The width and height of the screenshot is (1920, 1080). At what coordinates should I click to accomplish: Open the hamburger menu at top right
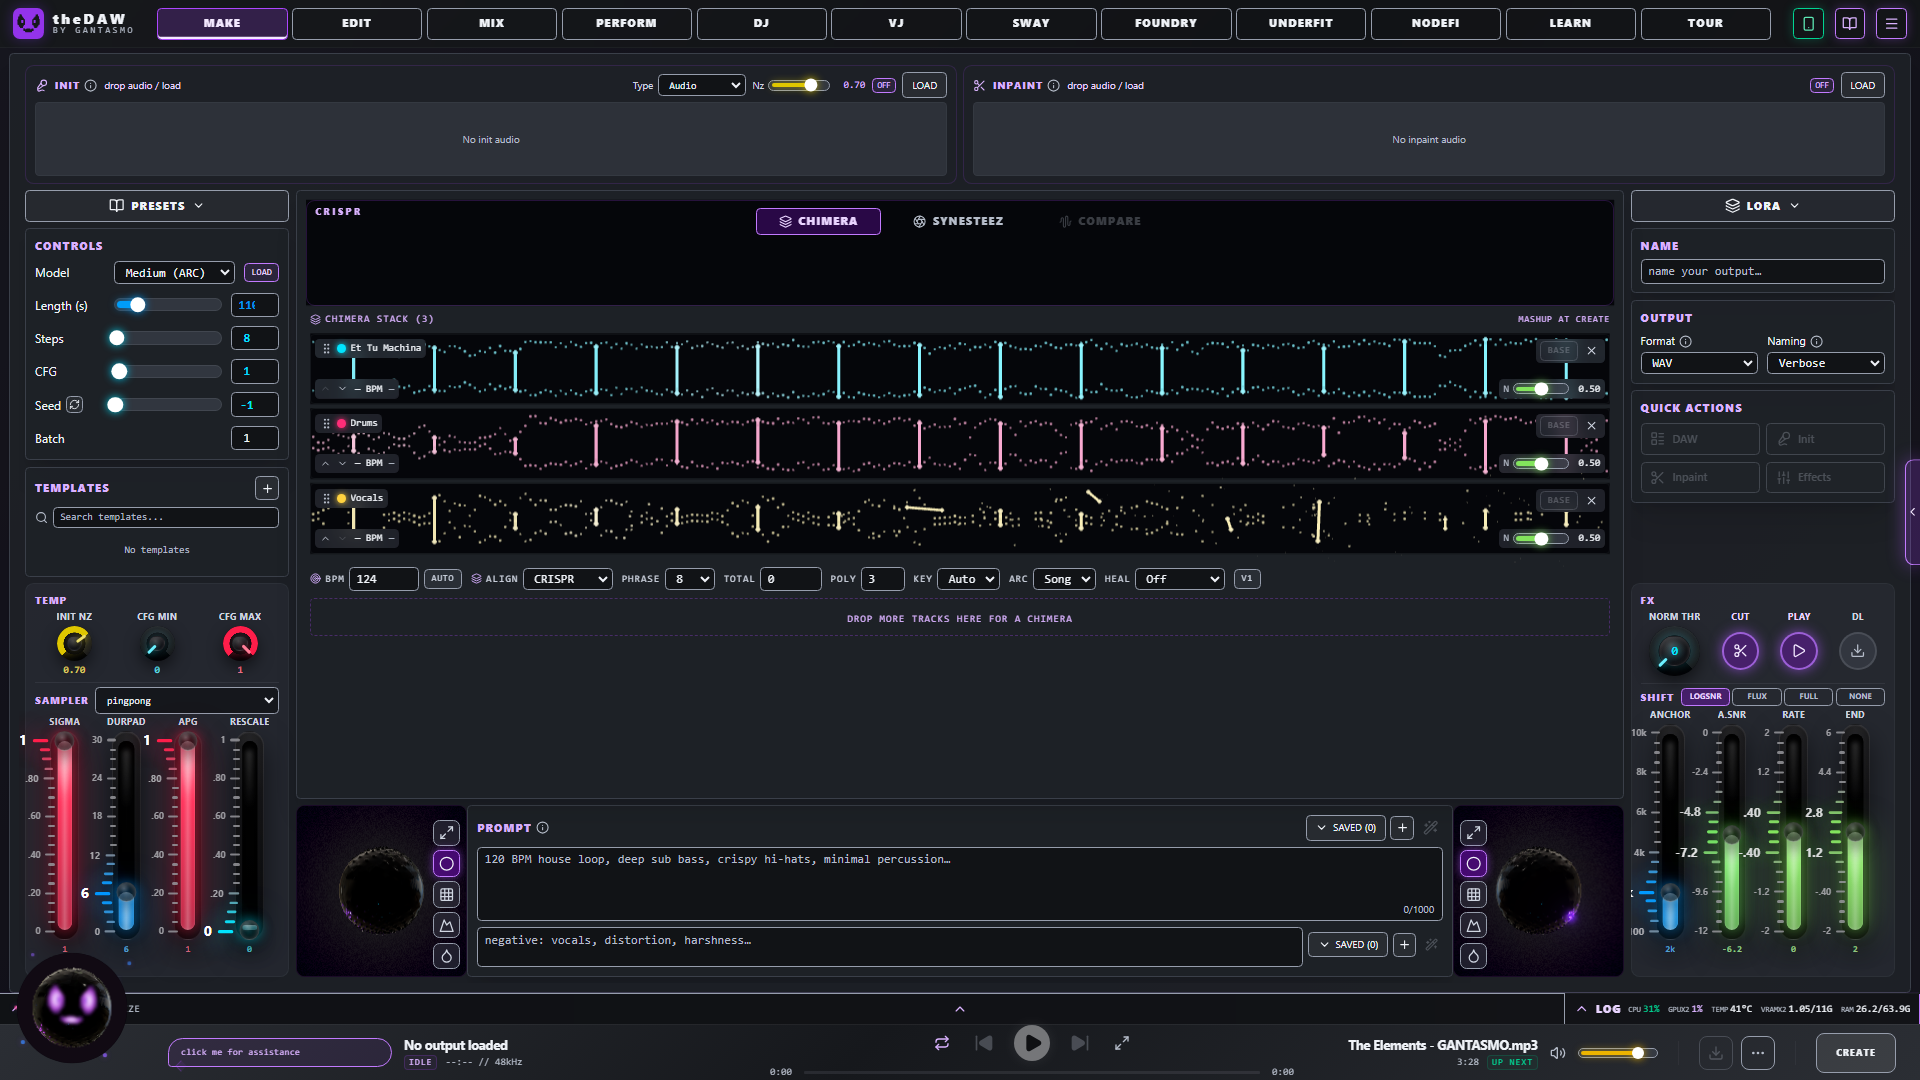(1891, 23)
